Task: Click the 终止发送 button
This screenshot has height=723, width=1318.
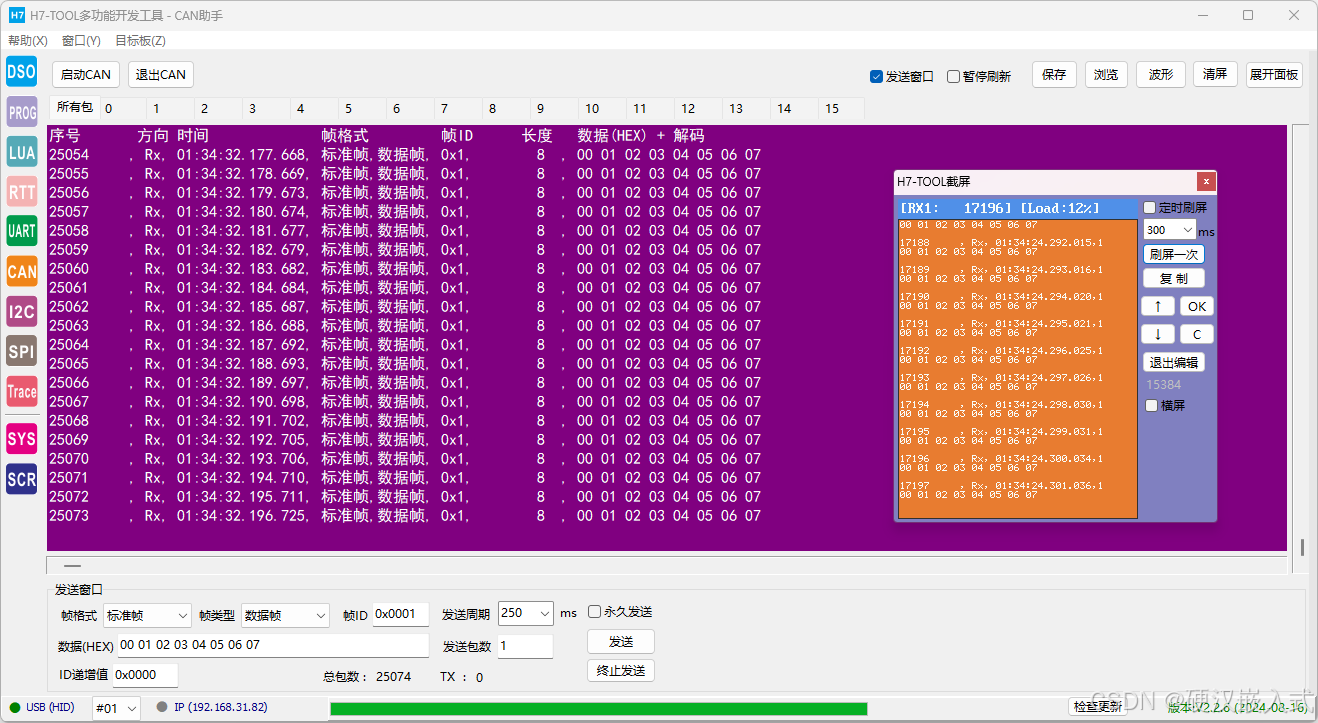Action: (x=621, y=670)
